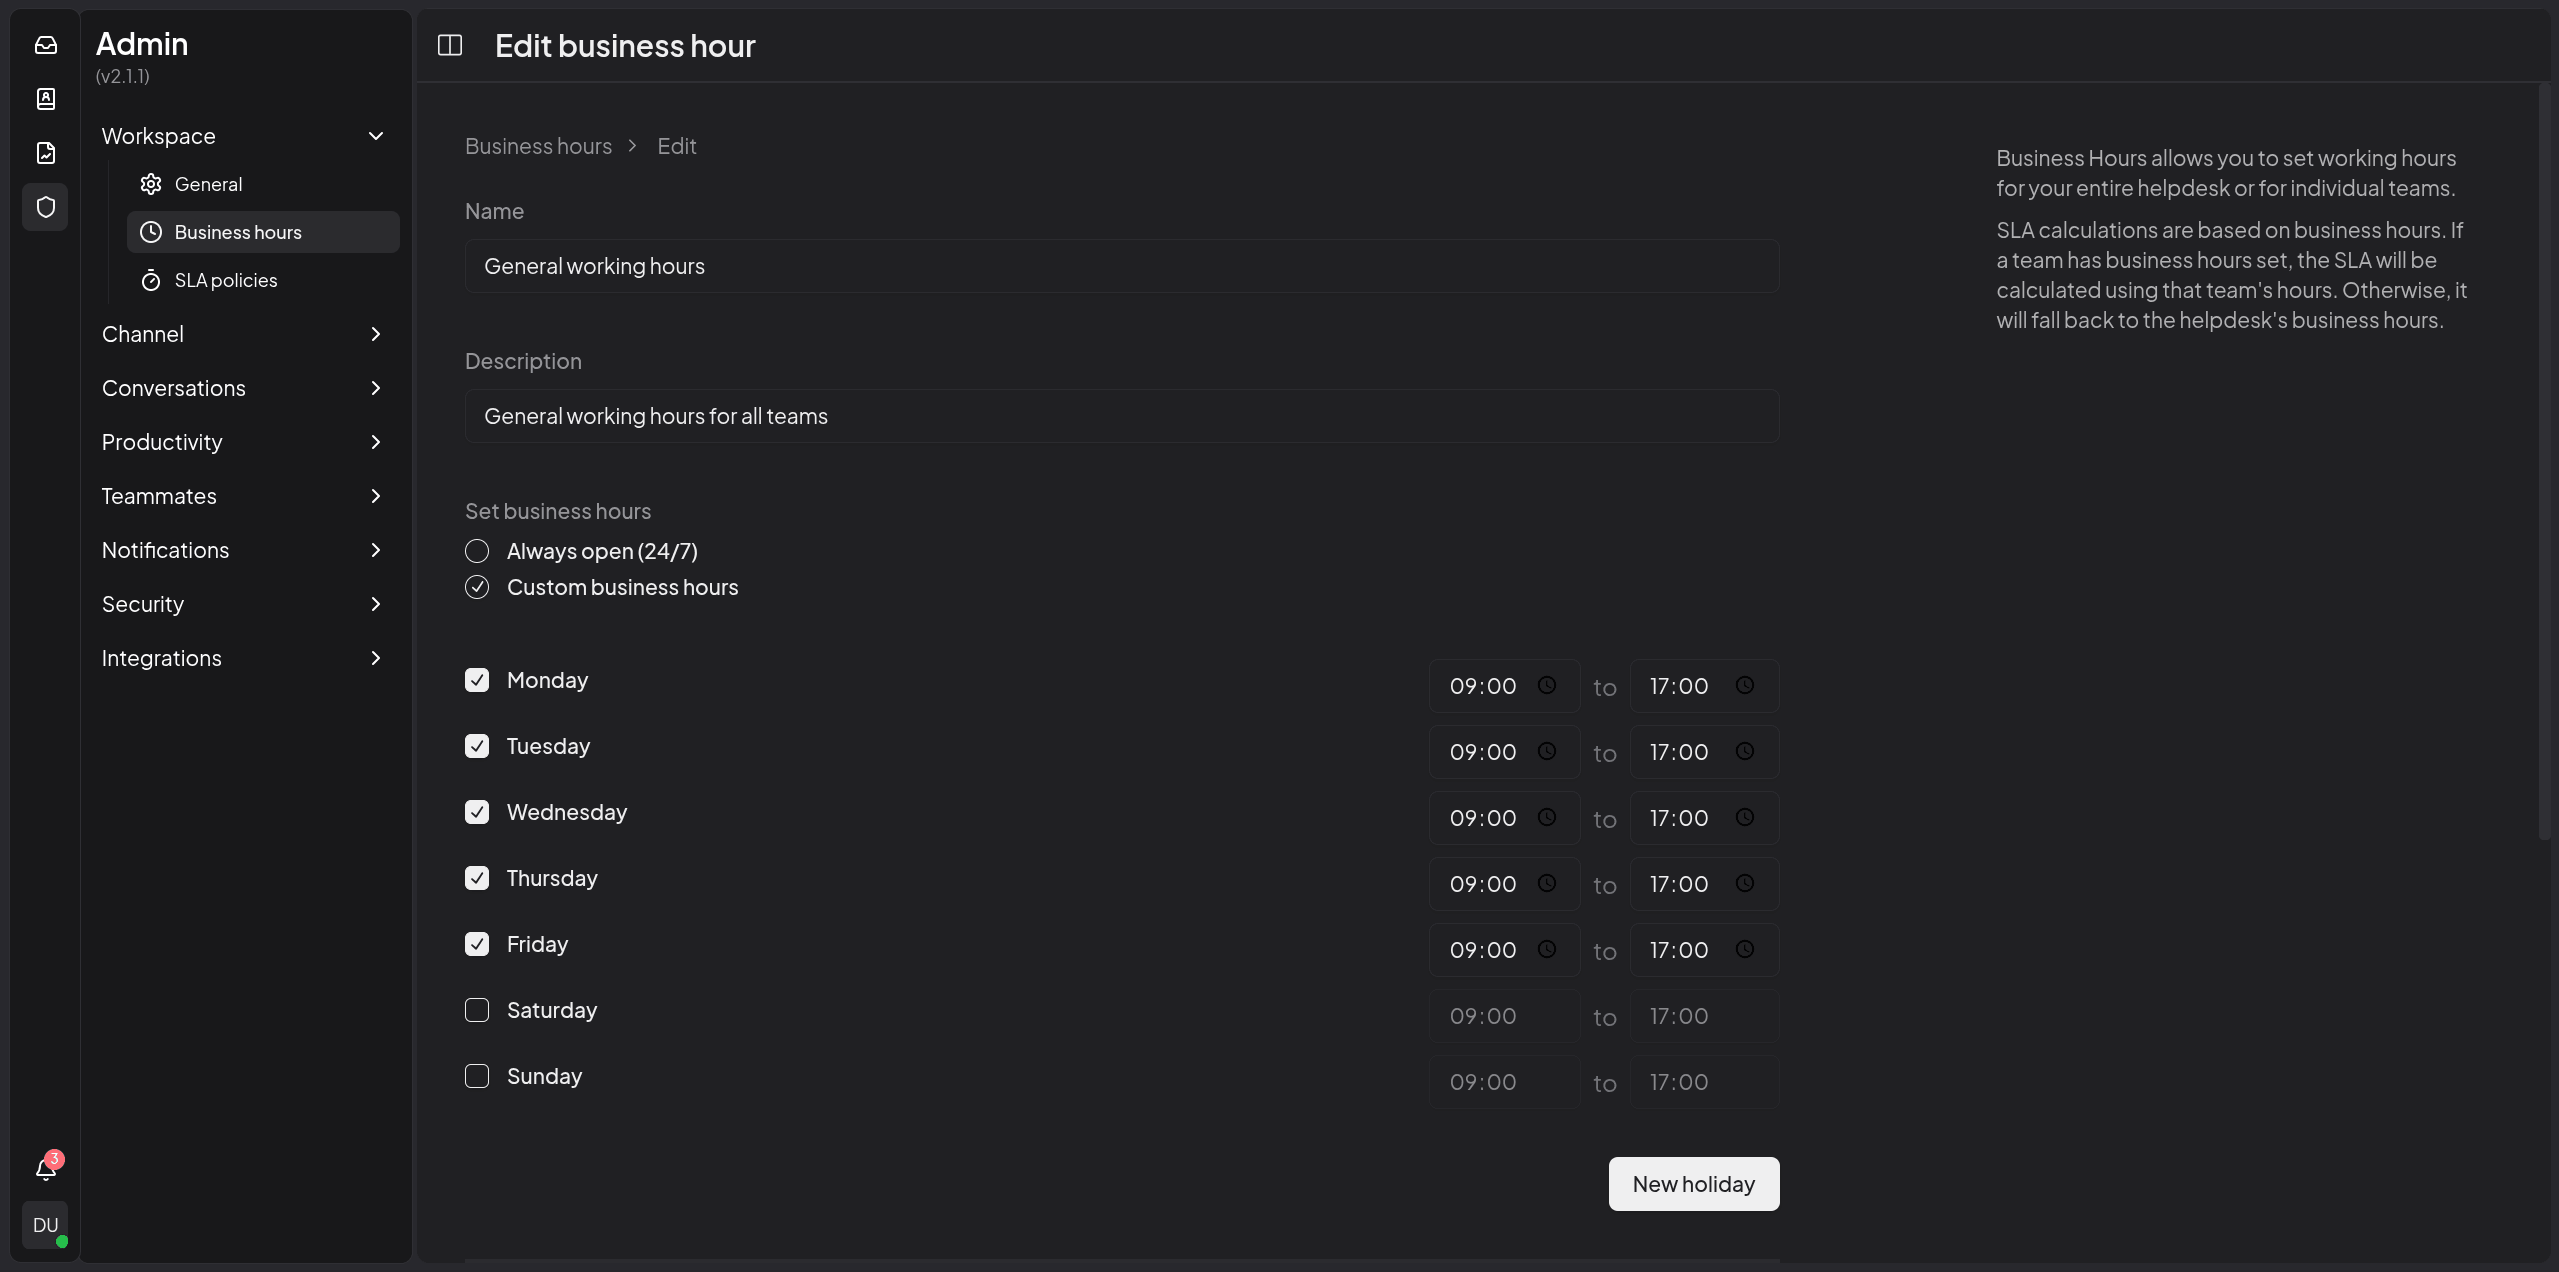Click the admin shield icon

click(46, 207)
